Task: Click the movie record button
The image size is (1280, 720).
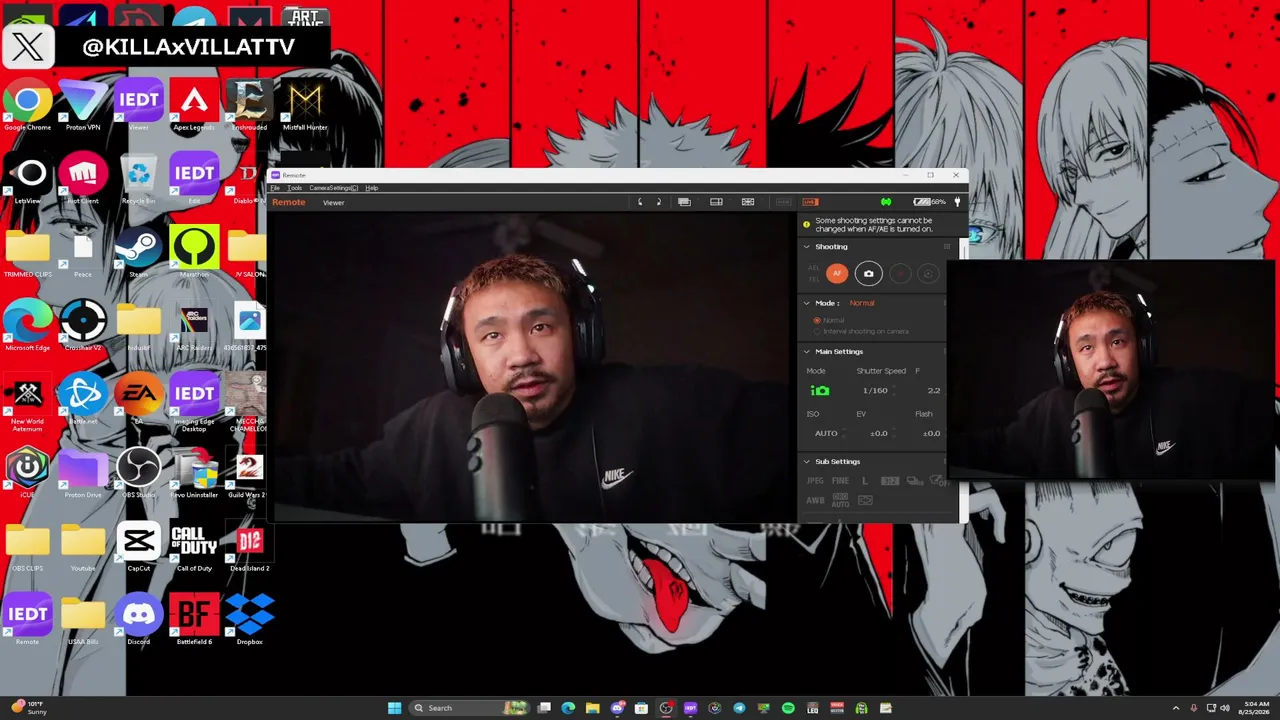Action: point(900,274)
